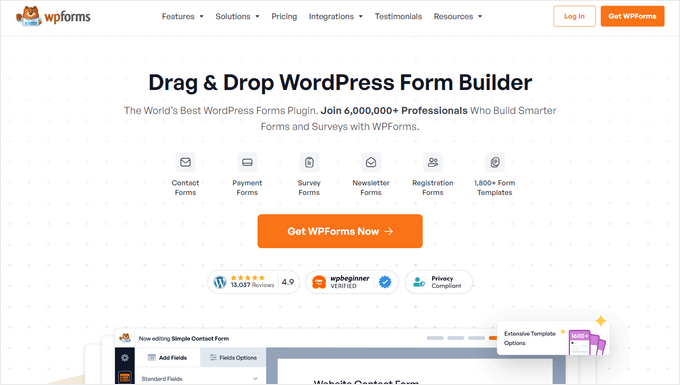Switch to the Fields Options tab
This screenshot has width=680, height=385.
coord(233,358)
